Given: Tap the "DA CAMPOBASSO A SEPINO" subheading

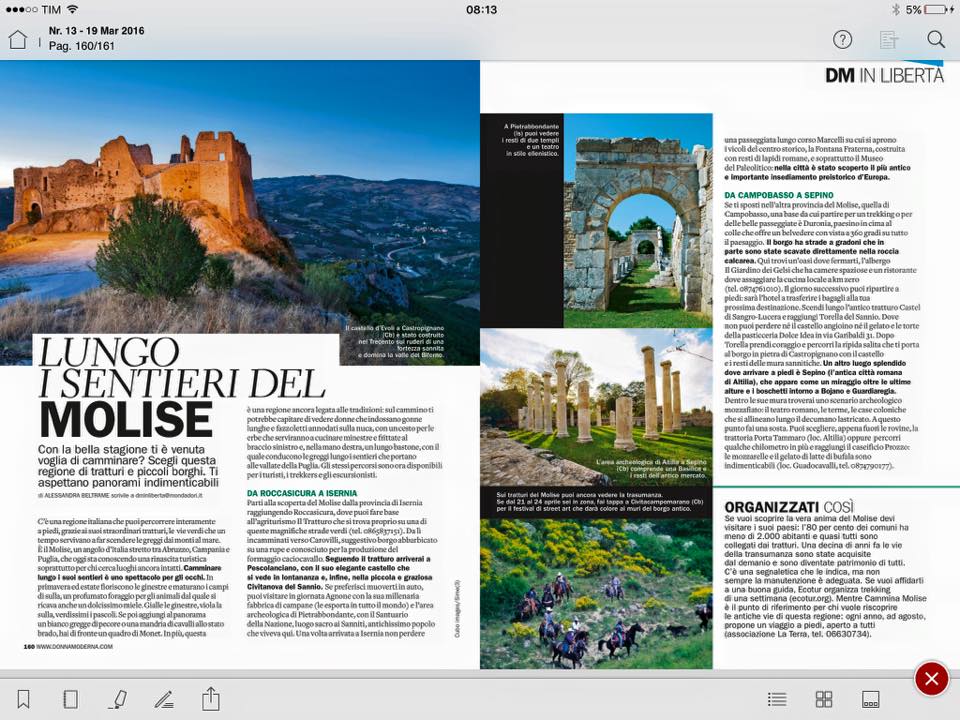Looking at the screenshot, I should pyautogui.click(x=779, y=195).
